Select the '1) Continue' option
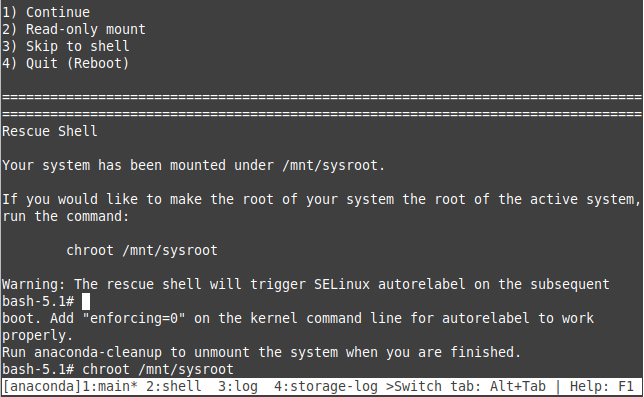Image resolution: width=644 pixels, height=397 pixels. 46,12
